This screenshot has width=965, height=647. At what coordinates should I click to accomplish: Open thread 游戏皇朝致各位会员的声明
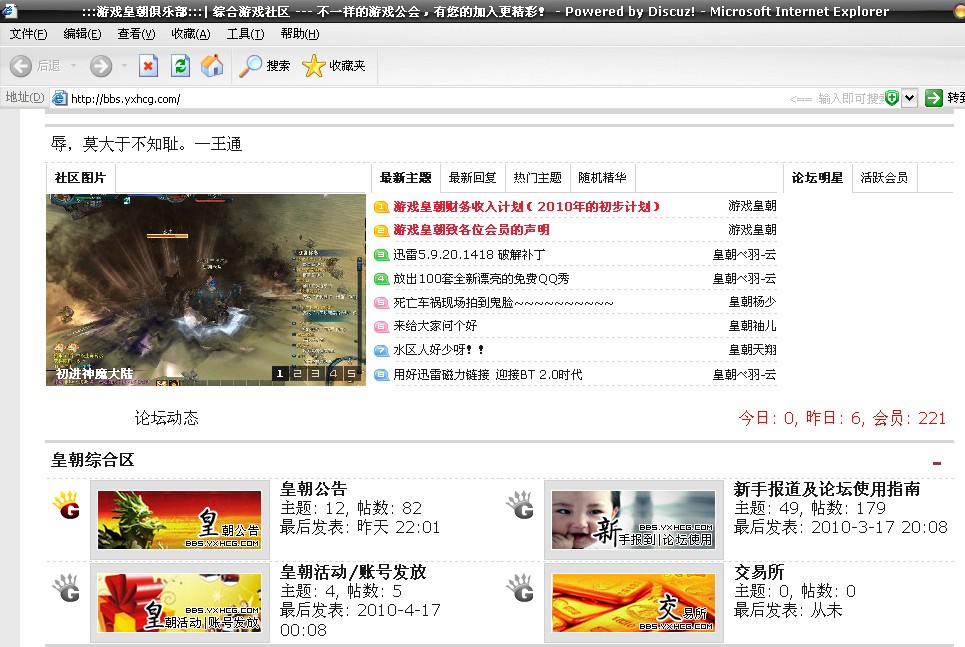(471, 230)
